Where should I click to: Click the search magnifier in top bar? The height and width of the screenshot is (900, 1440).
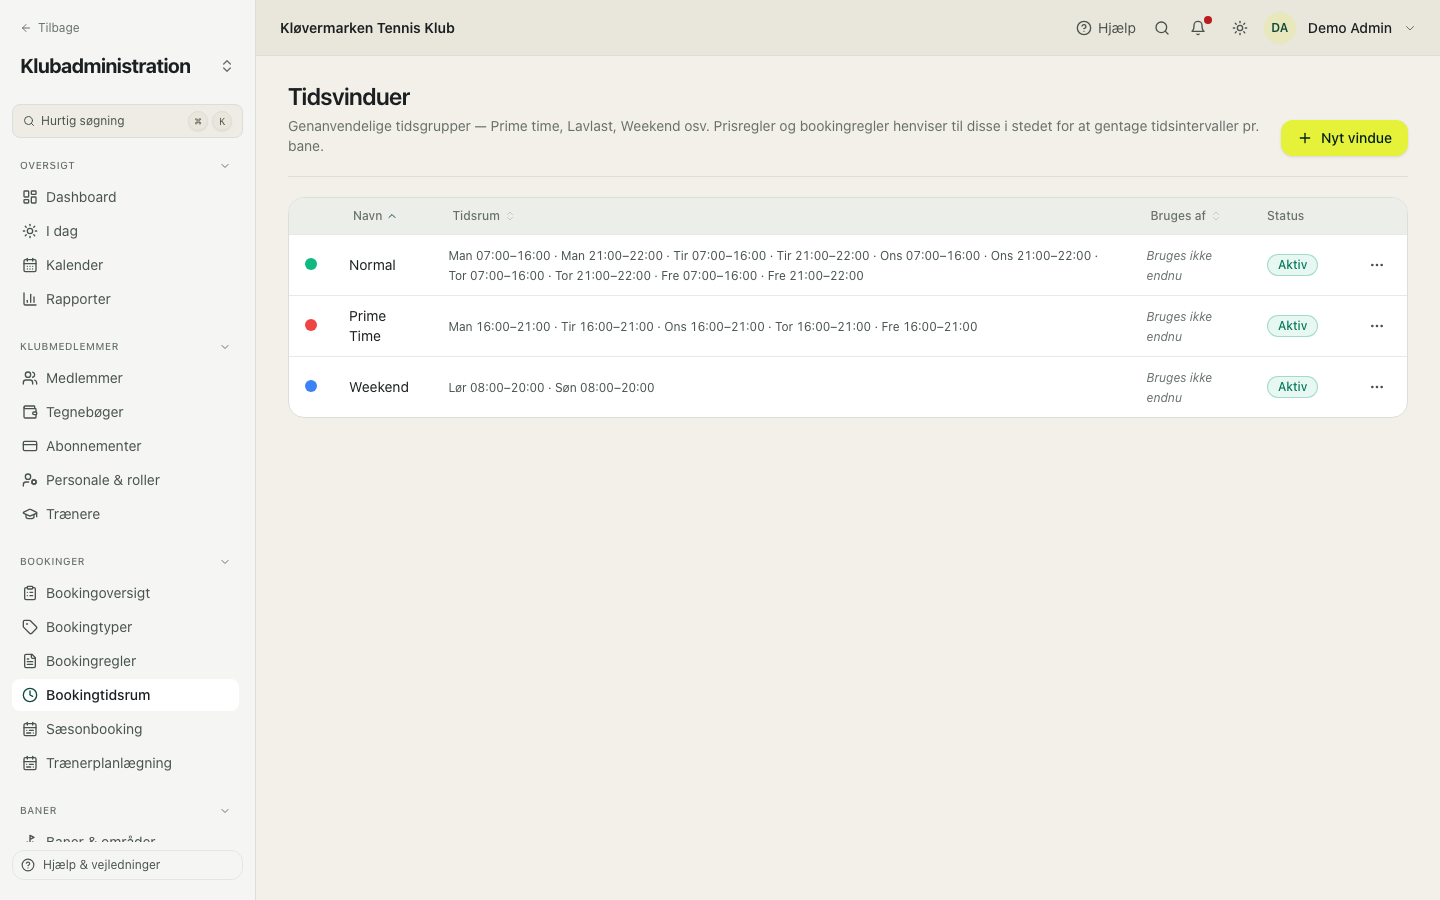click(1162, 28)
